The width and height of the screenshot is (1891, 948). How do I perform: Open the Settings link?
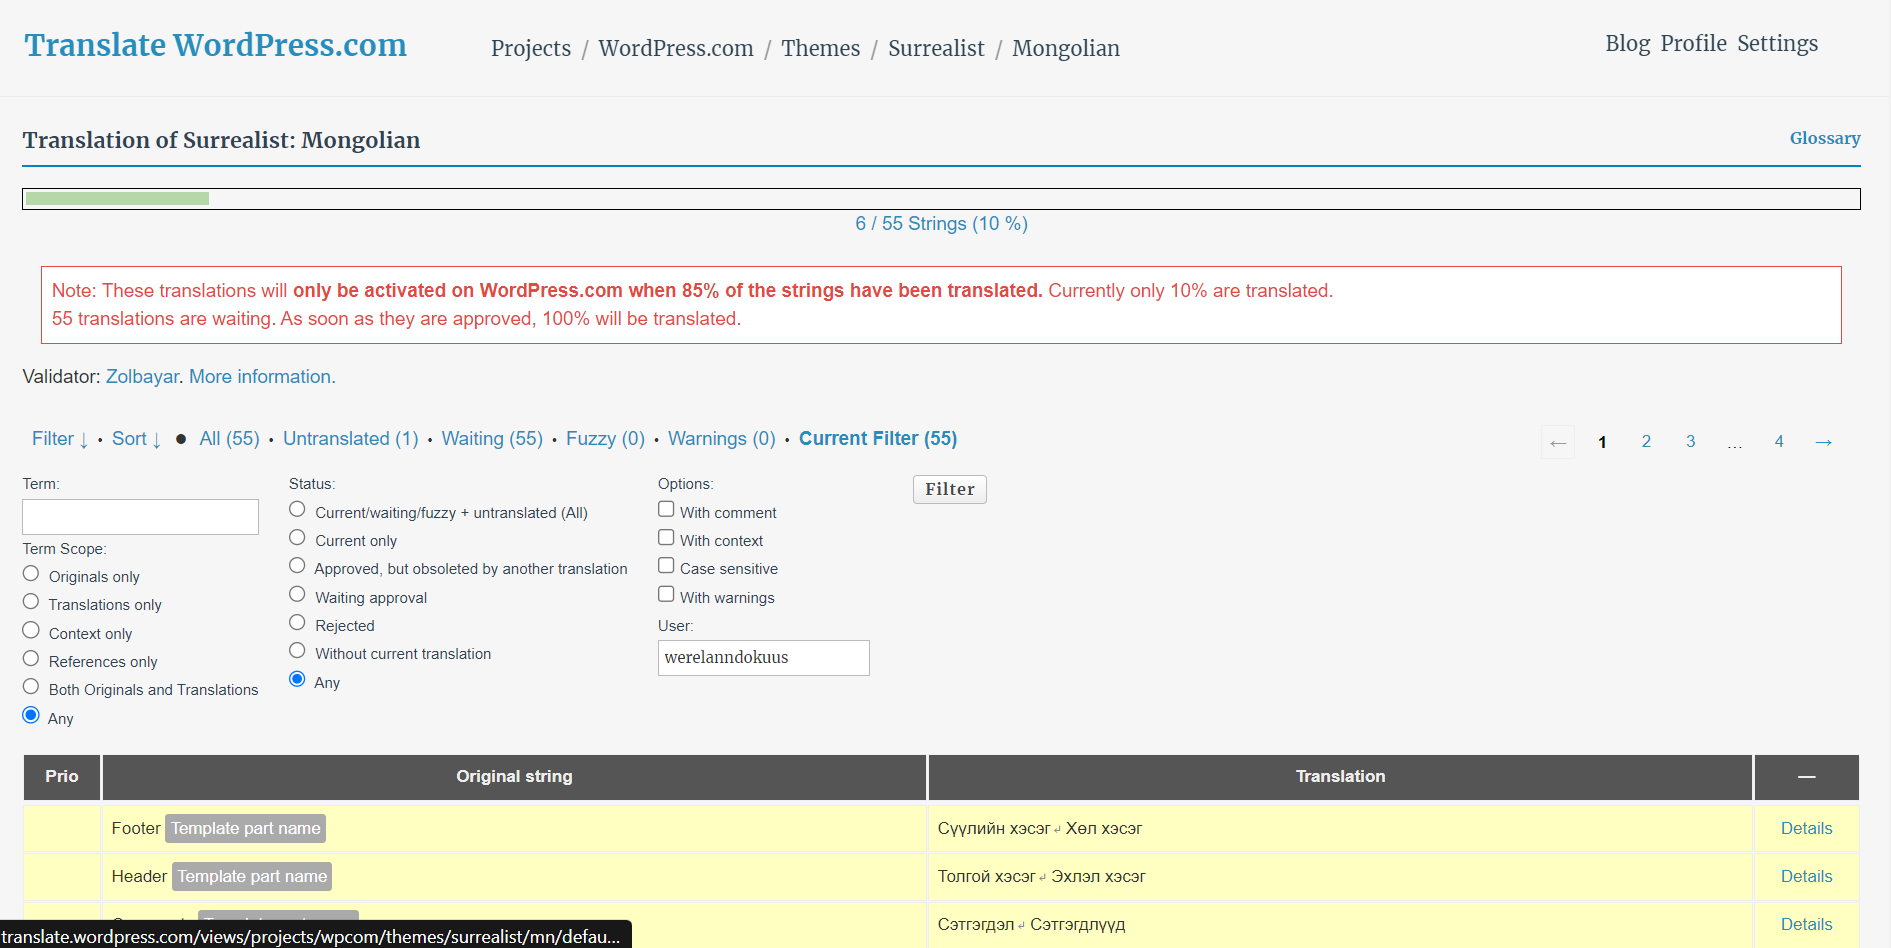[1777, 43]
